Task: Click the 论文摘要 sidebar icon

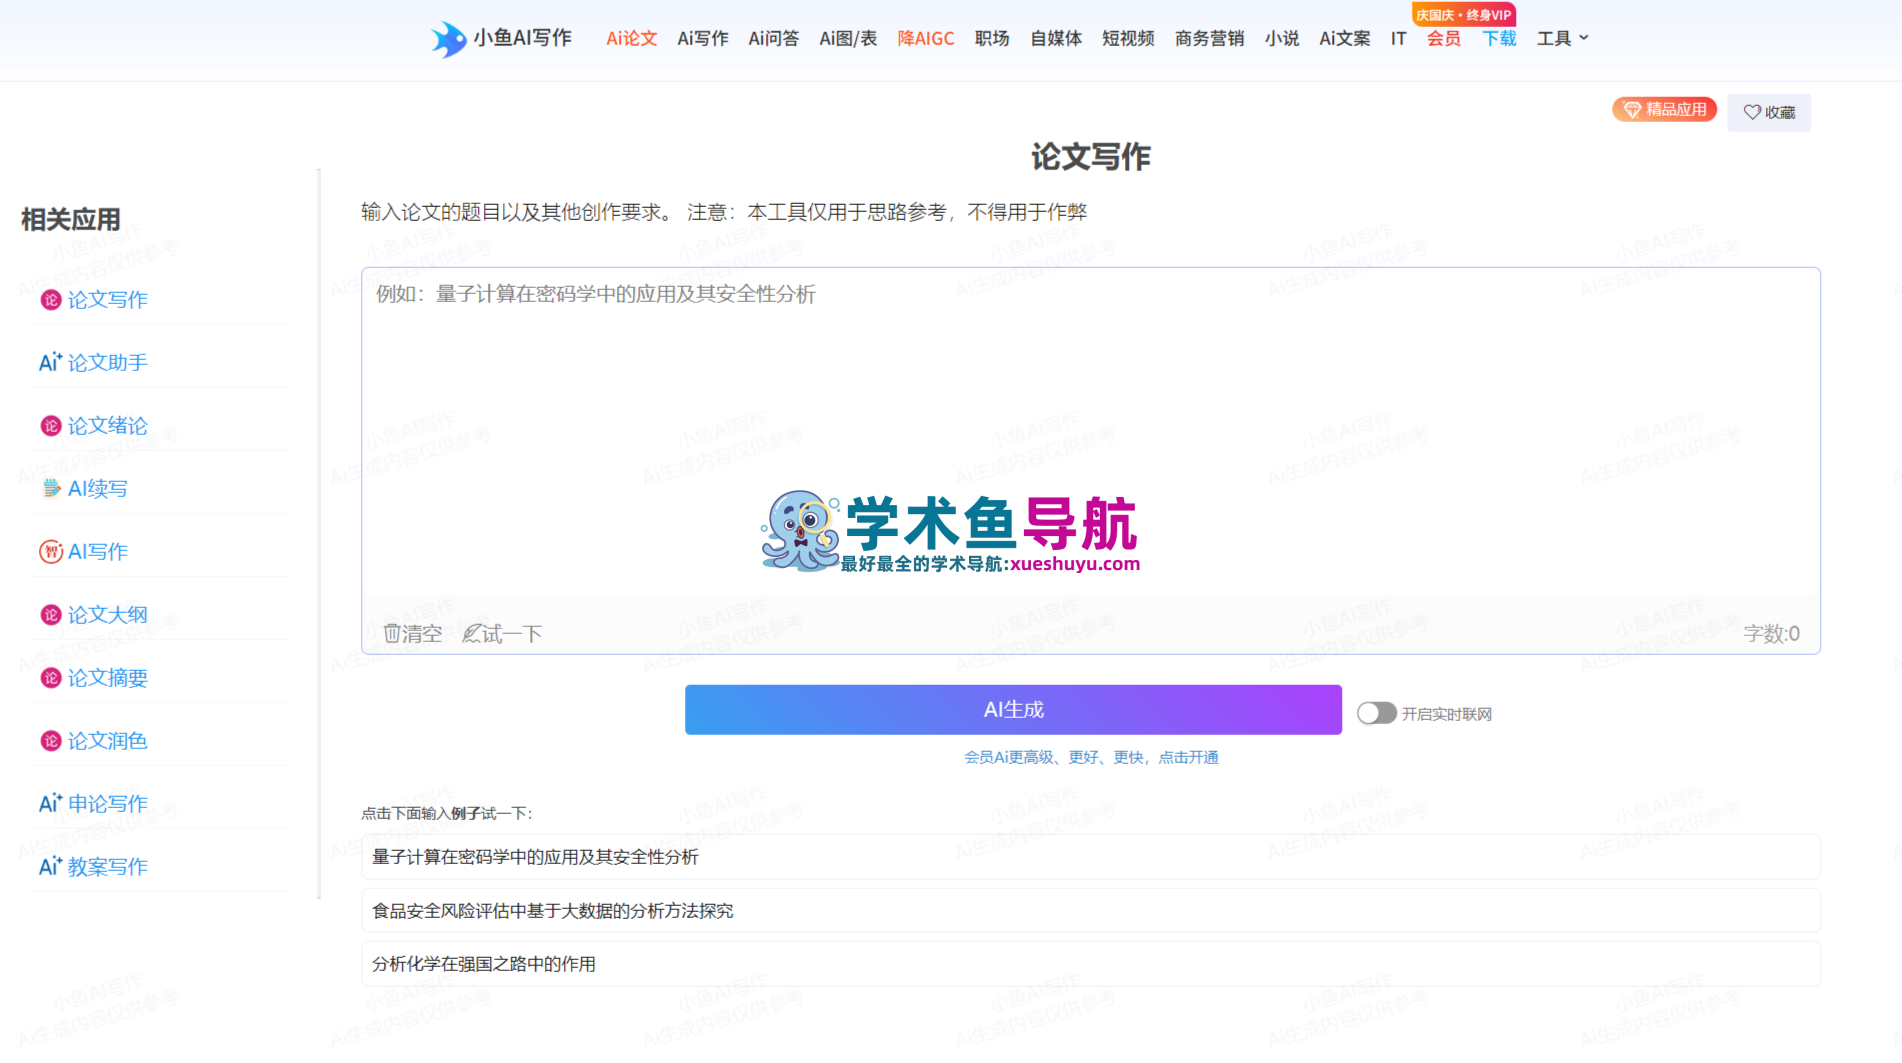Action: tap(51, 678)
